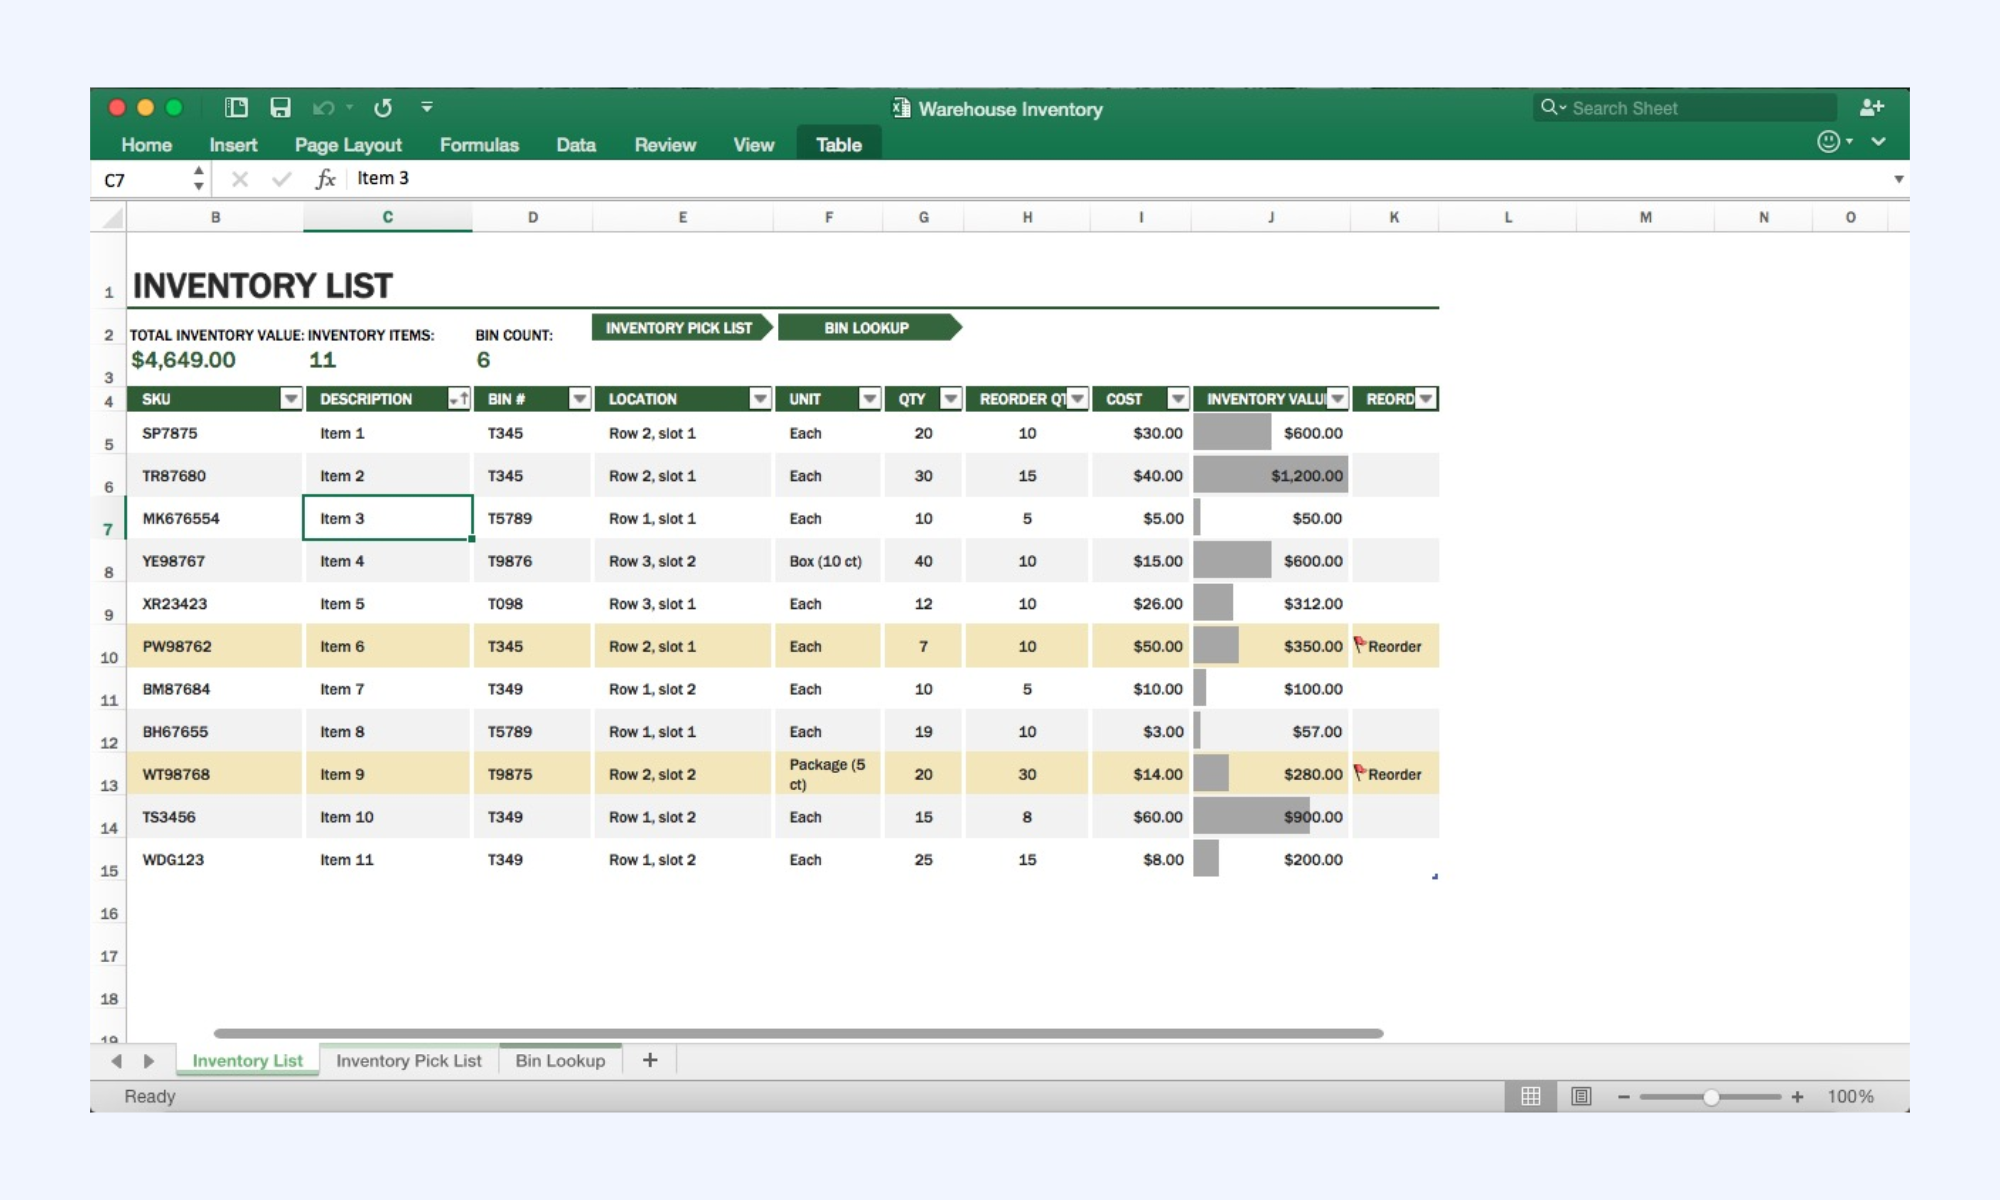Click the Redo icon
Viewport: 2000px width, 1200px height.
pyautogui.click(x=383, y=107)
